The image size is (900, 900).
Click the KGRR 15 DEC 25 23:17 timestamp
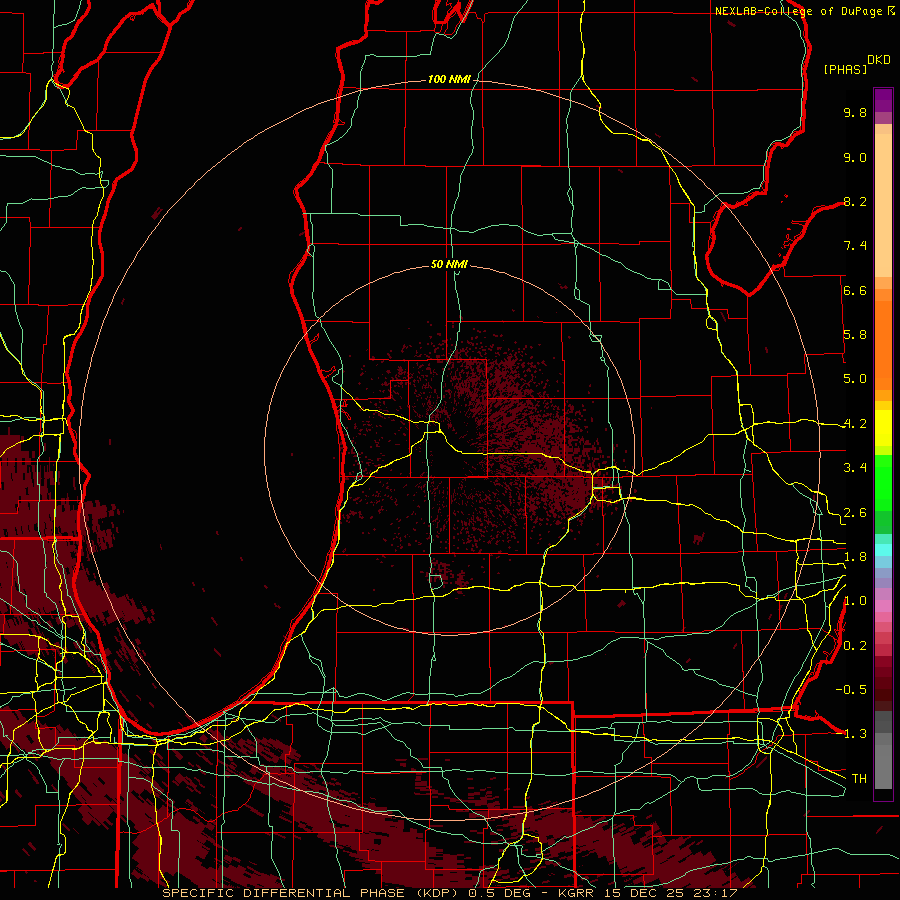coord(647,893)
